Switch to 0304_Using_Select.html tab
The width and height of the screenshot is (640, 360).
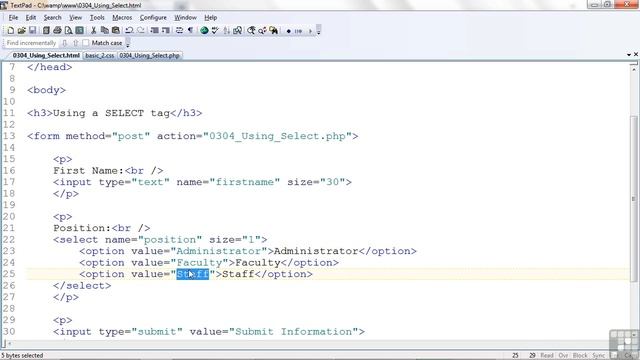pos(46,55)
